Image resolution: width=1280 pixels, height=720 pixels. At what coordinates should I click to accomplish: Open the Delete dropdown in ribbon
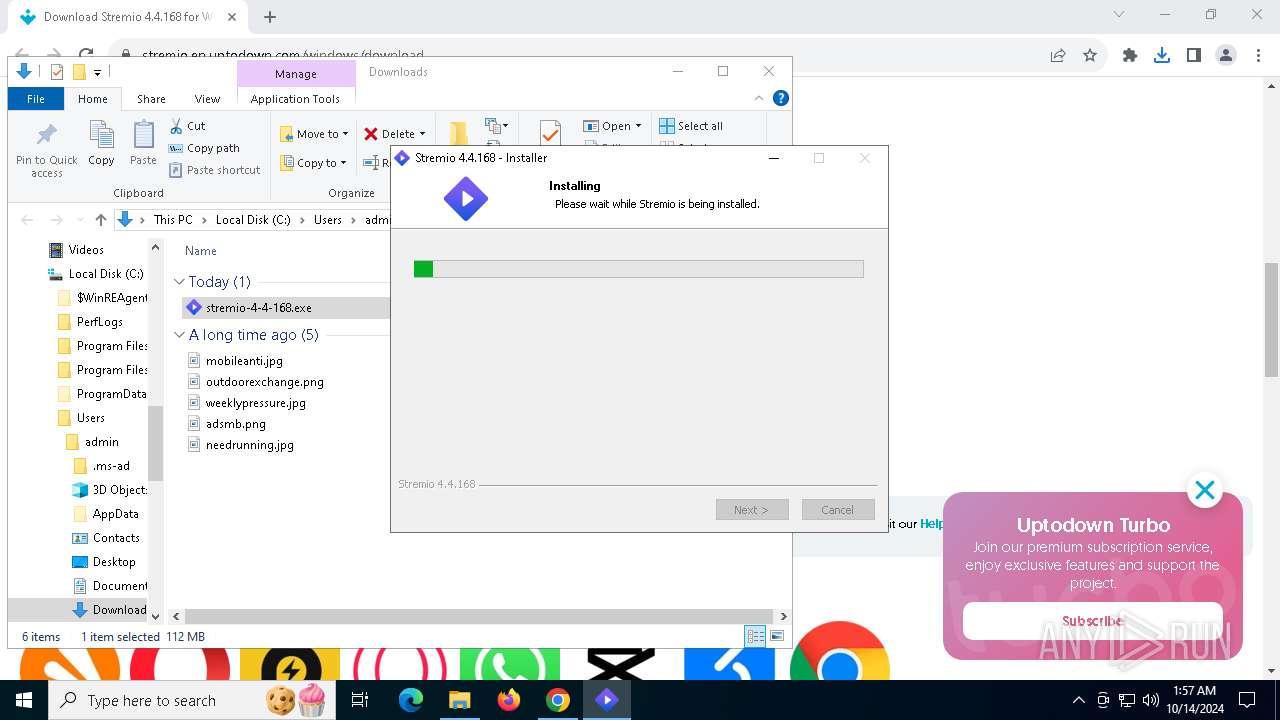(x=394, y=134)
